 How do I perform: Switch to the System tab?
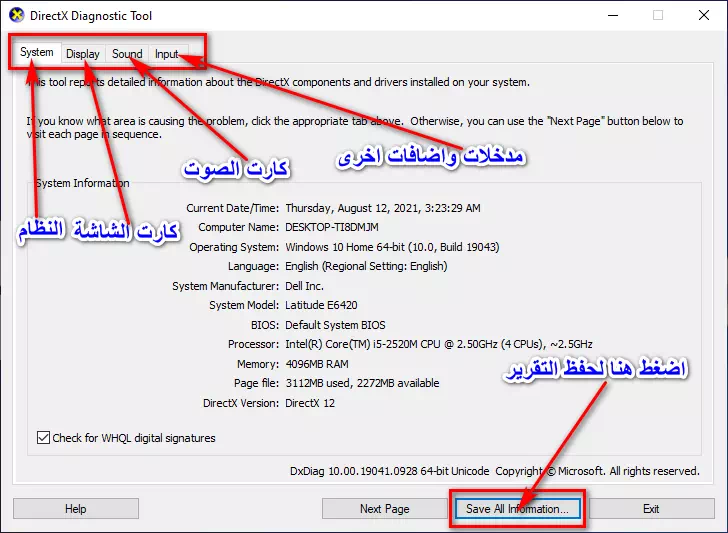[x=37, y=53]
